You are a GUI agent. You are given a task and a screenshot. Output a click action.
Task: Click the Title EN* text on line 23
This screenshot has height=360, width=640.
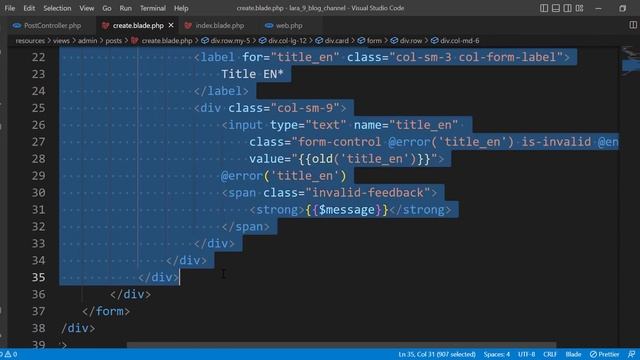pyautogui.click(x=252, y=74)
